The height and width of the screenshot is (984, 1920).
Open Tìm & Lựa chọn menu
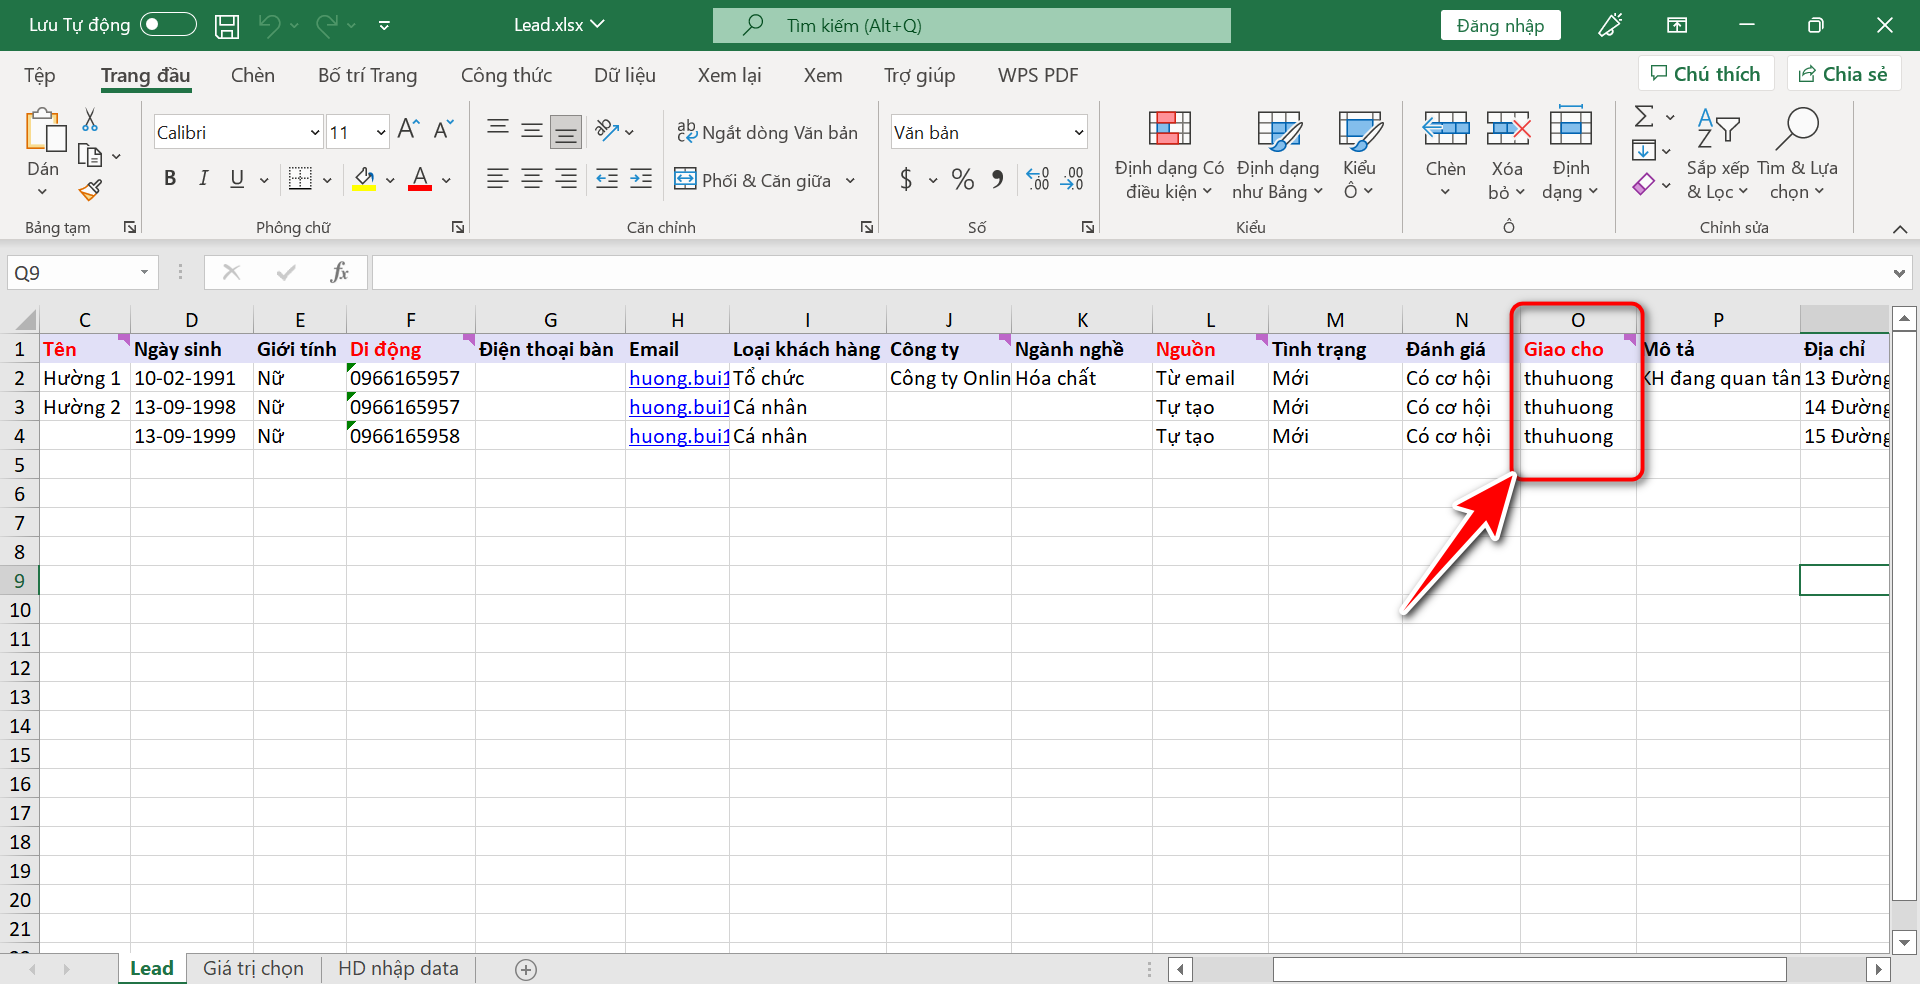pyautogui.click(x=1797, y=155)
